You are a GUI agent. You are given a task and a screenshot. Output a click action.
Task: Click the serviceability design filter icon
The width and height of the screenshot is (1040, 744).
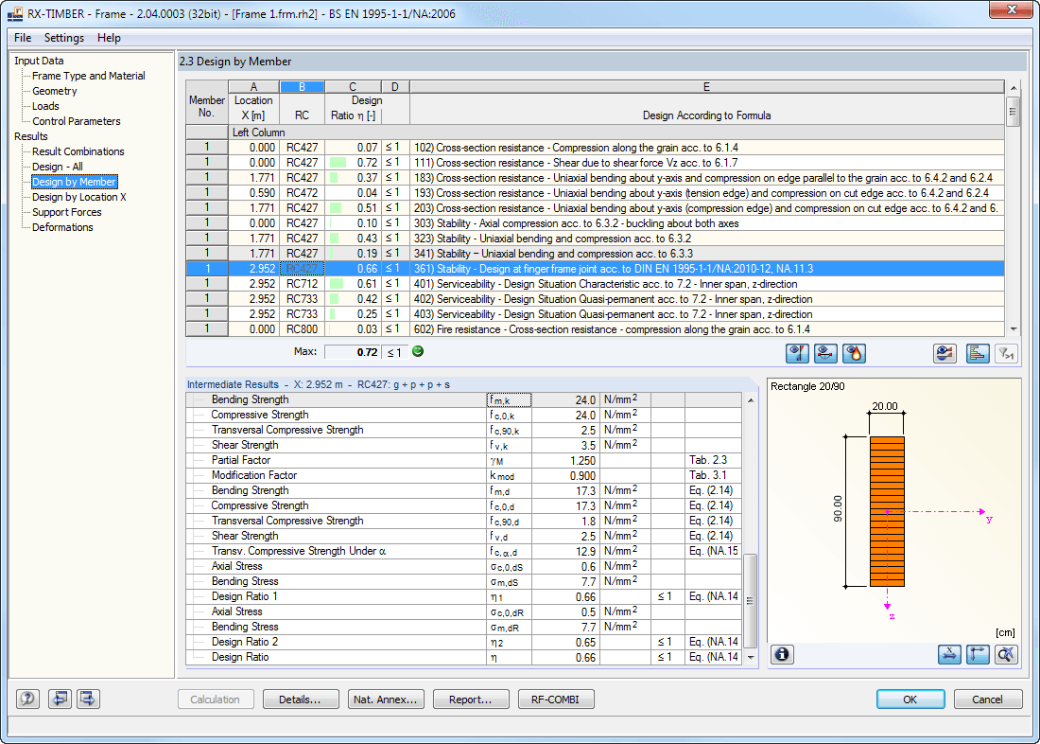[826, 353]
